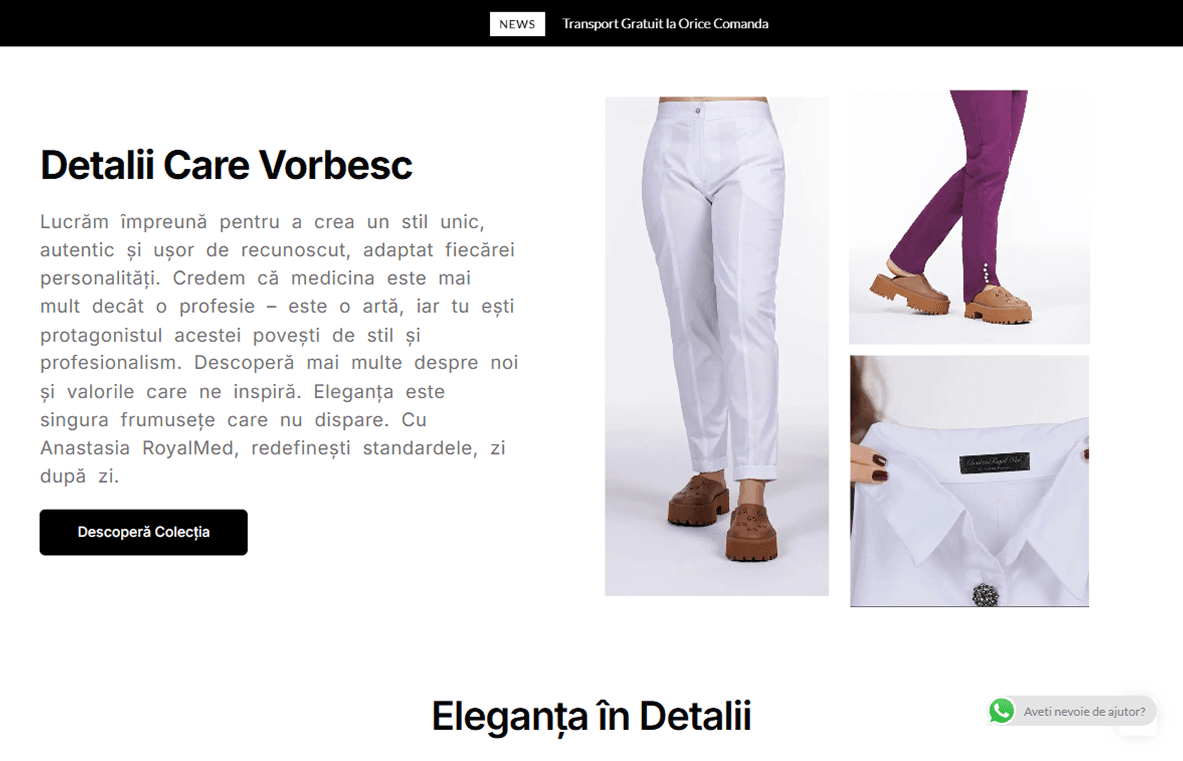Click the waist button on white trousers
The image size is (1183, 761).
(698, 111)
